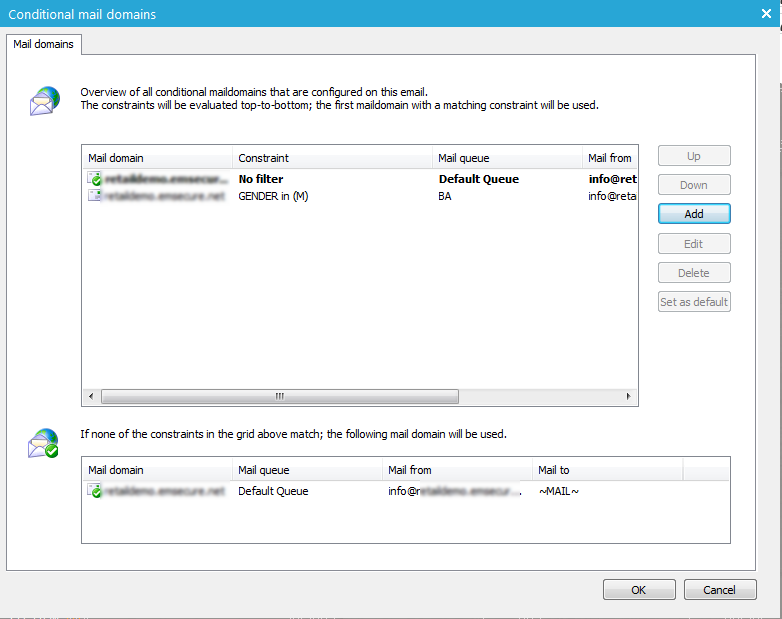Click the scroll left arrow in upper grid
The width and height of the screenshot is (782, 619).
point(91,396)
